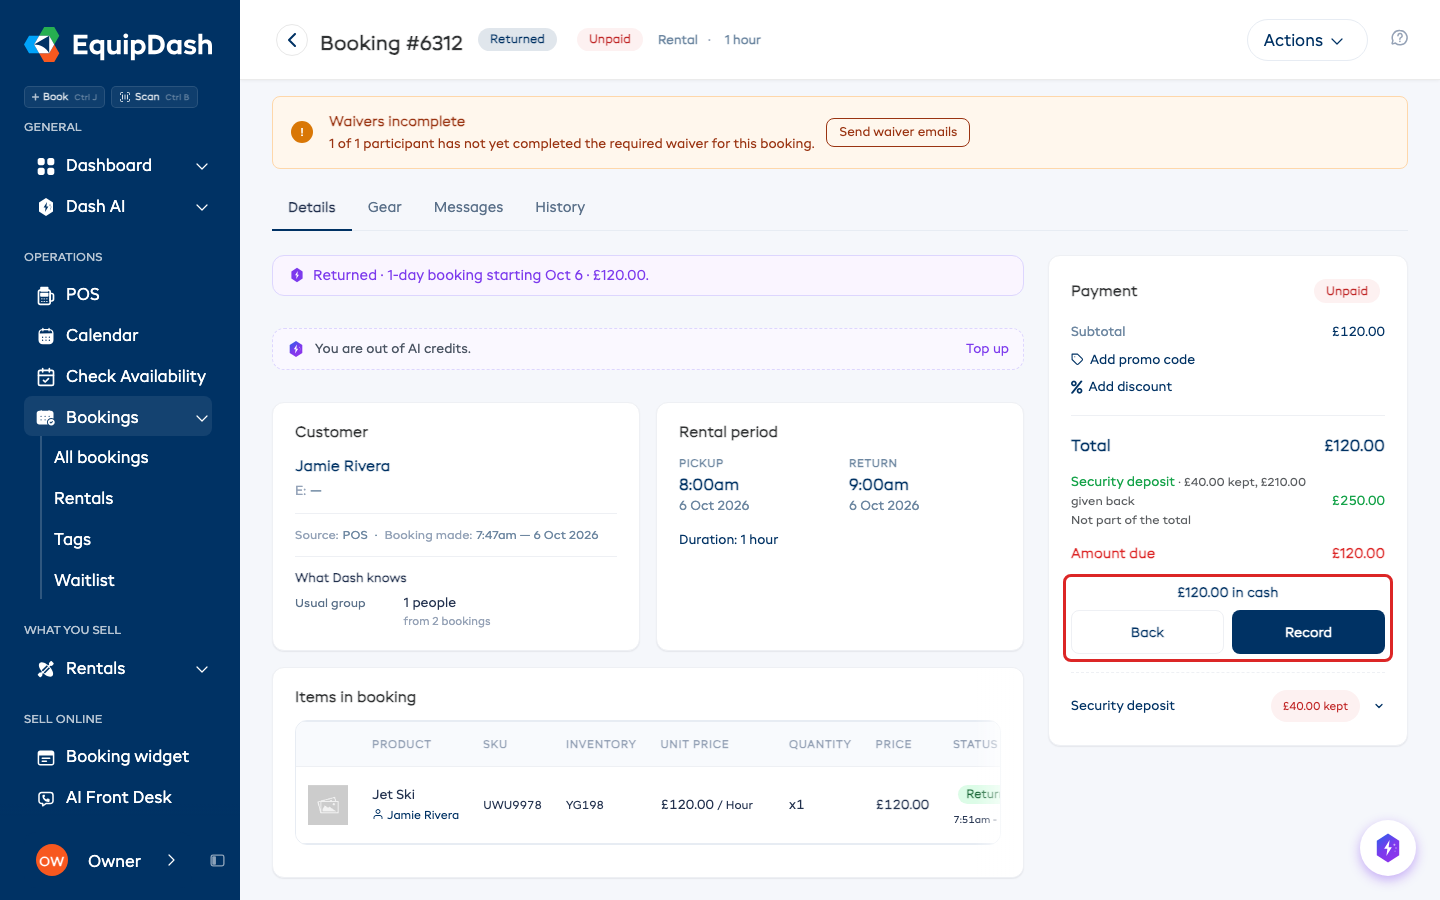Select the Details tab
The height and width of the screenshot is (900, 1440).
tap(312, 207)
